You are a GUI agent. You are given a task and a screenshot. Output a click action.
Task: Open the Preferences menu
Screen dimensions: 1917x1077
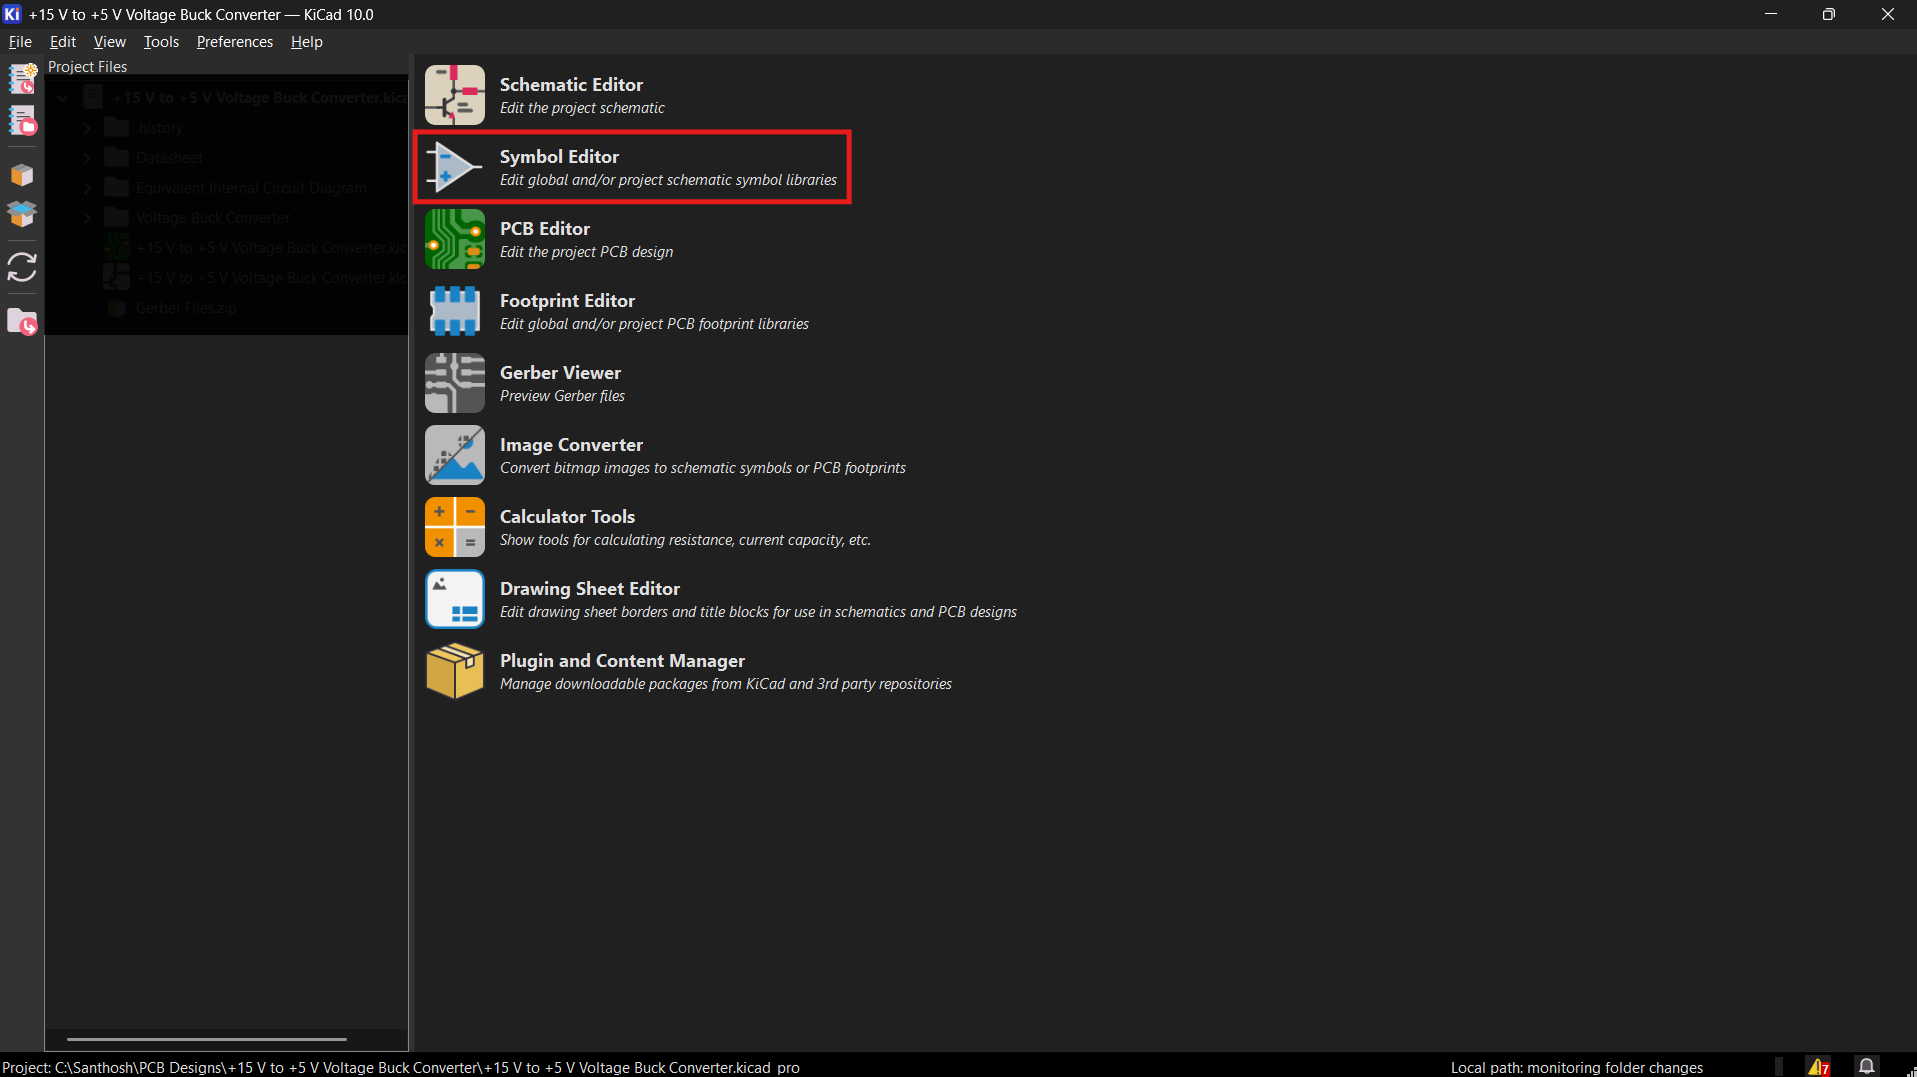point(235,42)
